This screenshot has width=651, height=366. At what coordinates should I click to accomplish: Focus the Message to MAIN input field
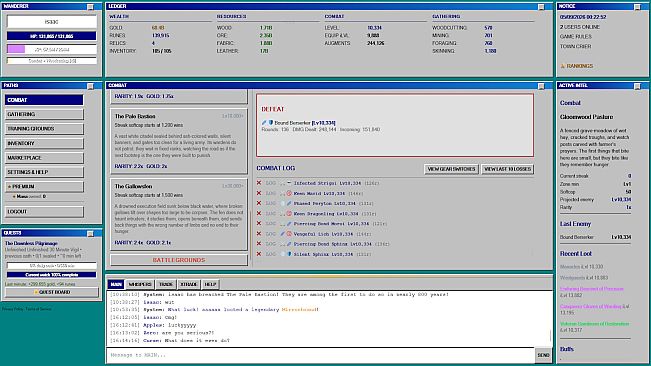tap(321, 355)
